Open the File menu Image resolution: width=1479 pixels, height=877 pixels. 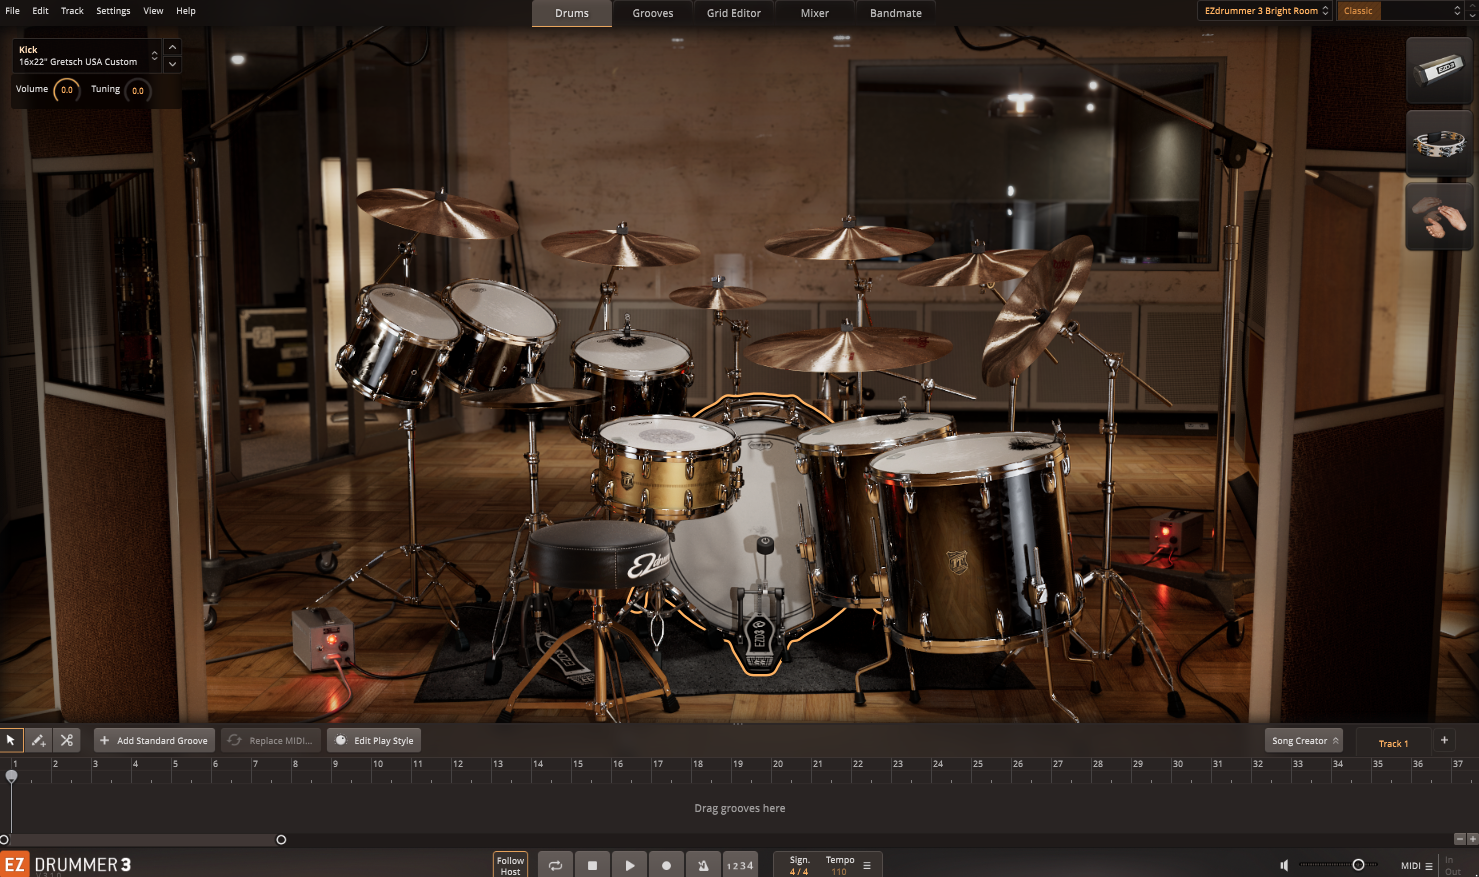[x=12, y=11]
